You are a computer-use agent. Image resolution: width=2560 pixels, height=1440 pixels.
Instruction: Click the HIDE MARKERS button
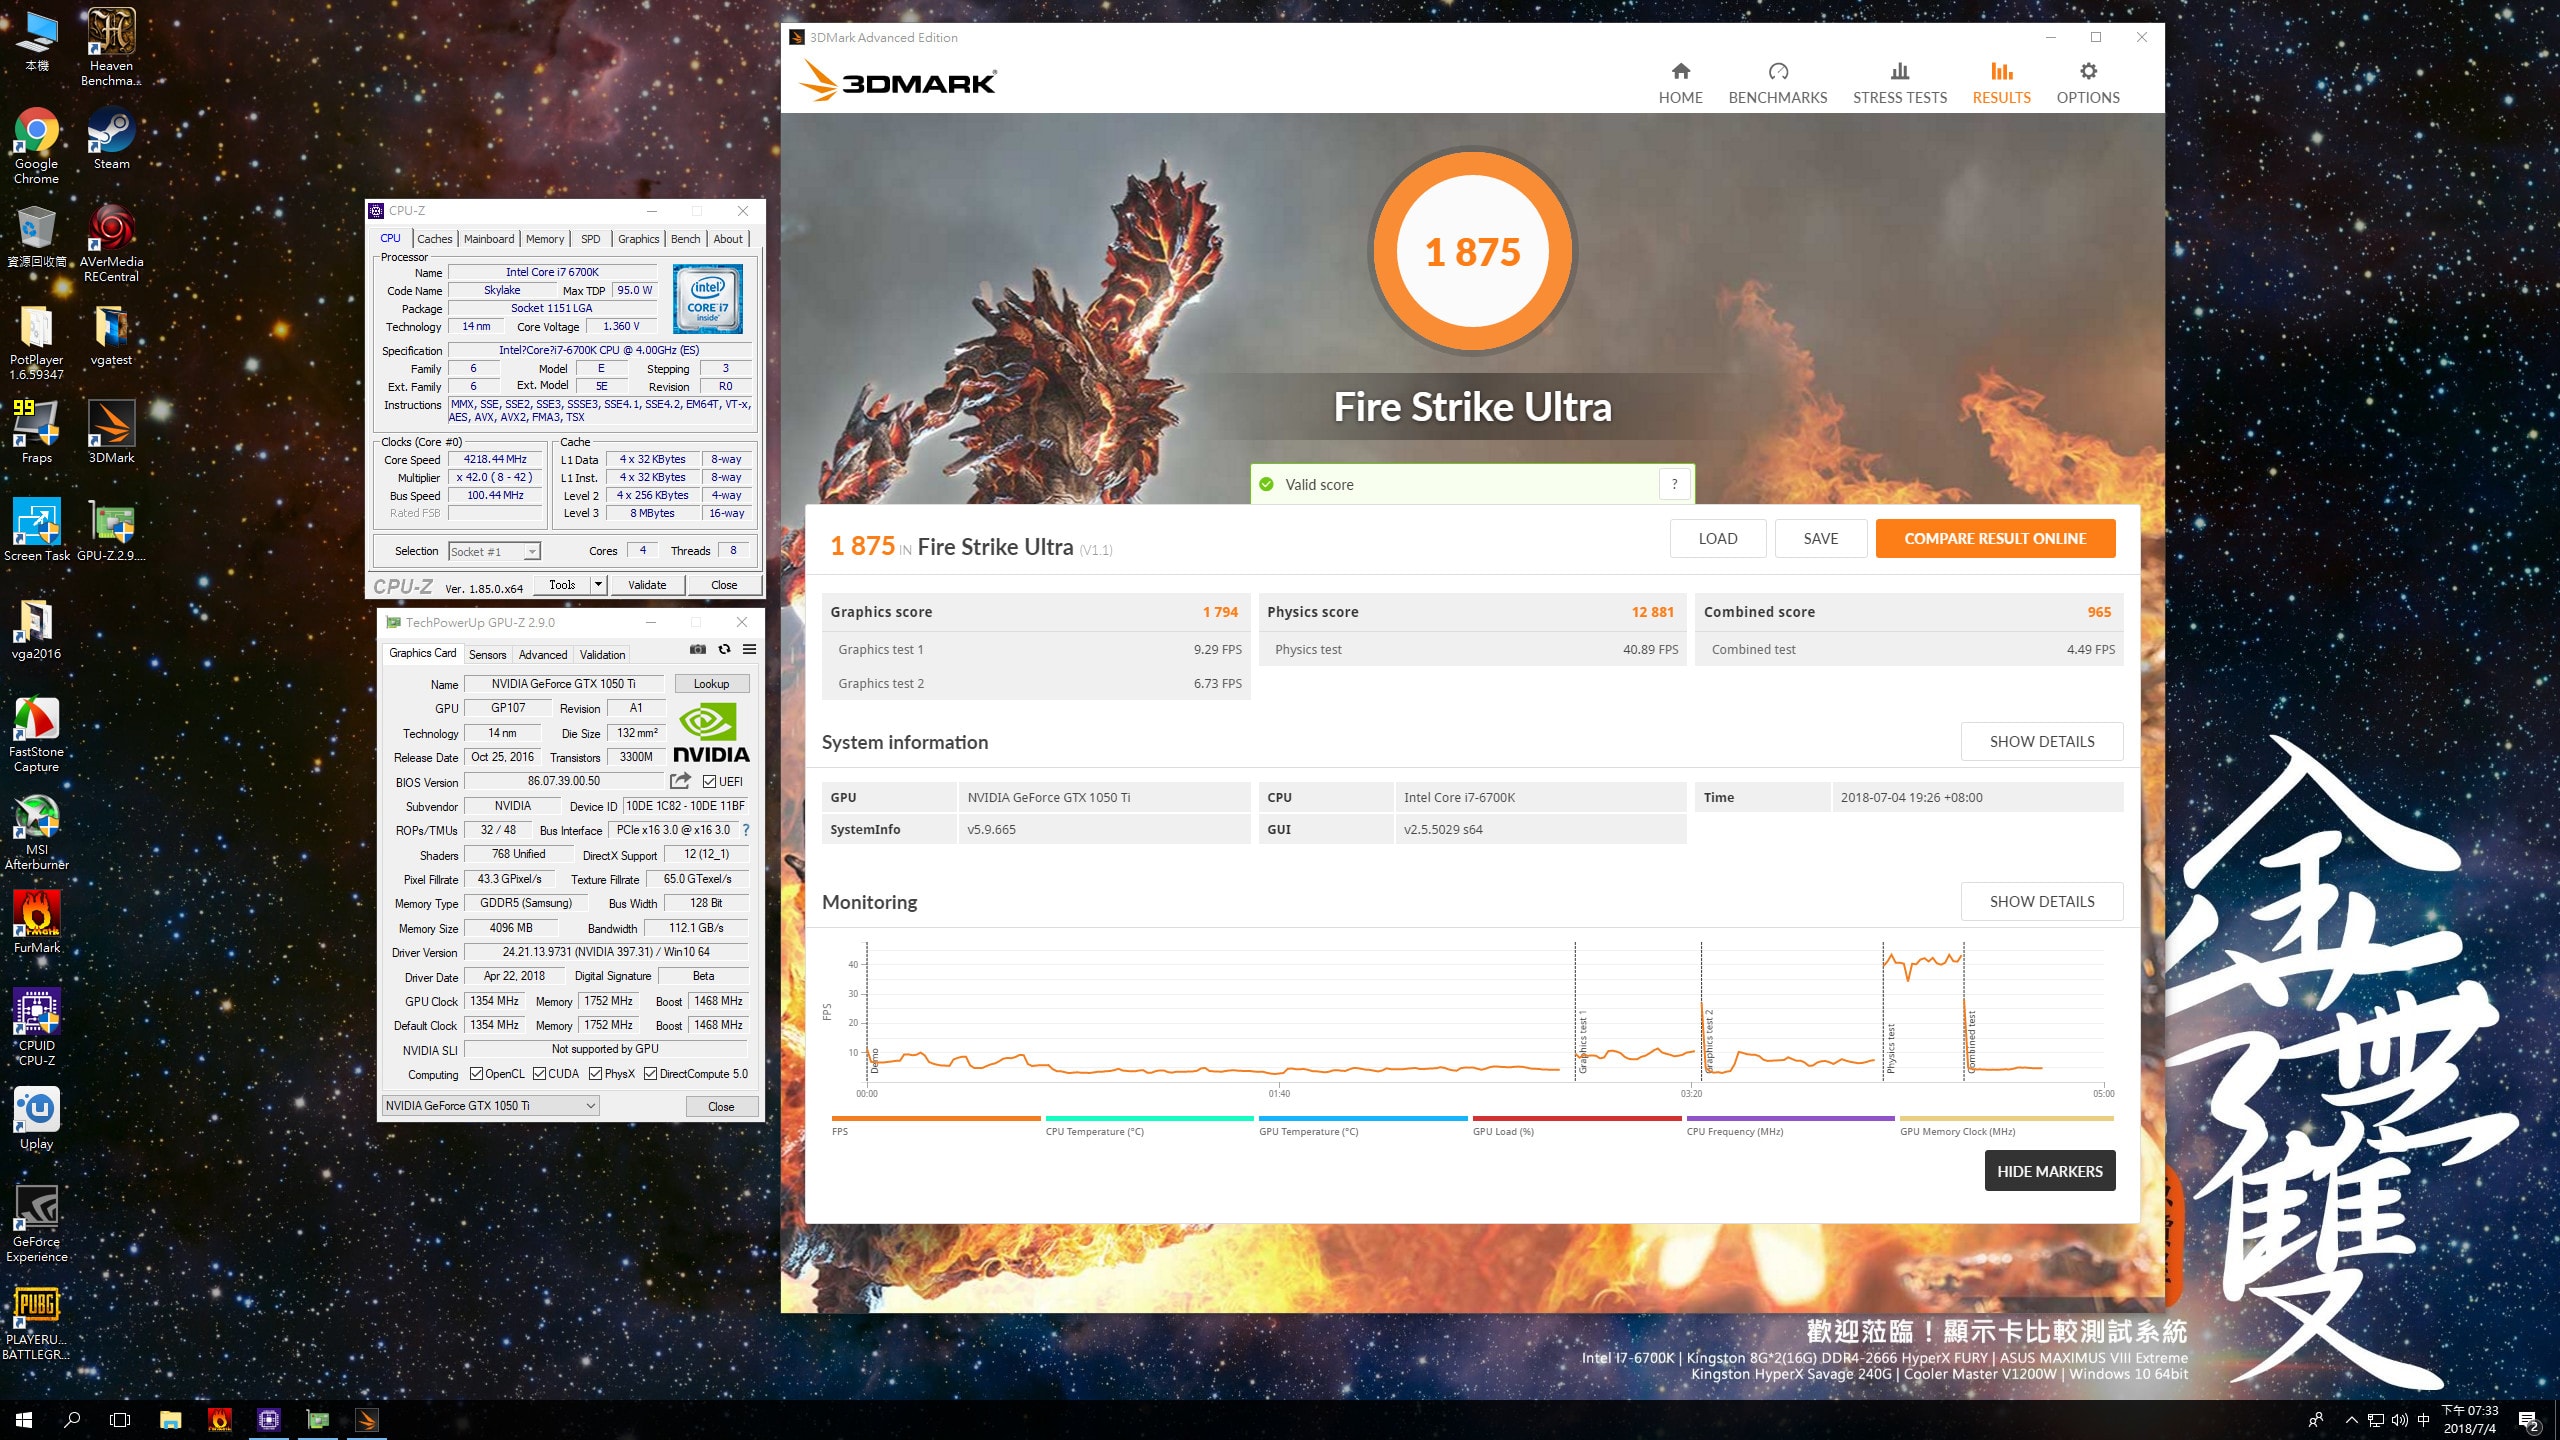tap(2049, 1171)
